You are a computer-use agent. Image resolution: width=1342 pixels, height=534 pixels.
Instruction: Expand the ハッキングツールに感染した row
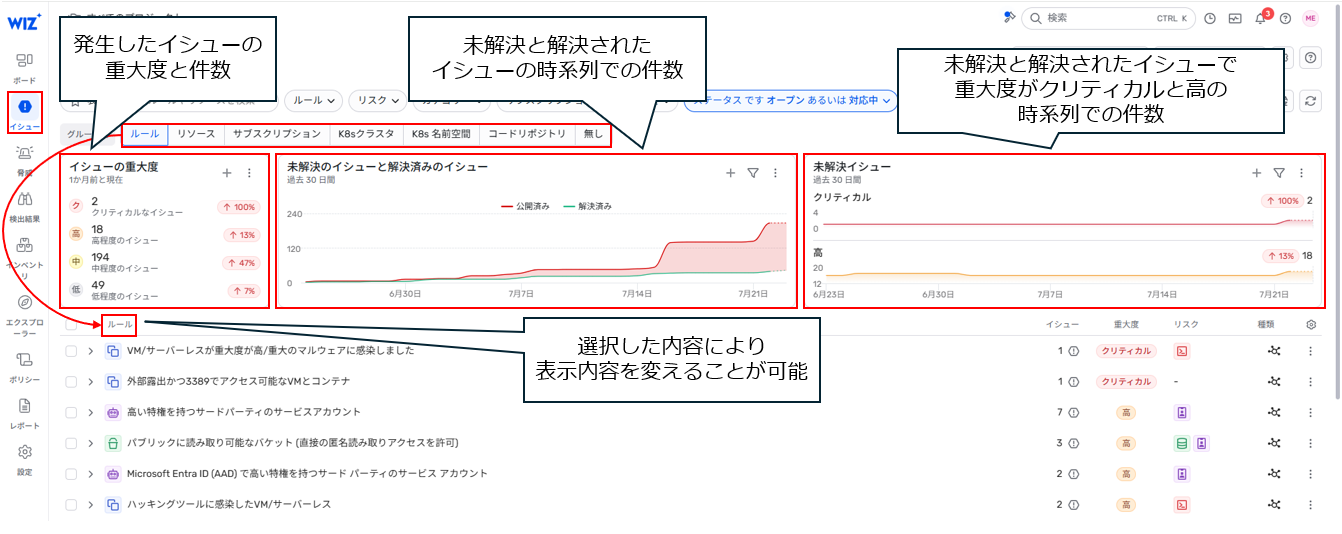90,504
